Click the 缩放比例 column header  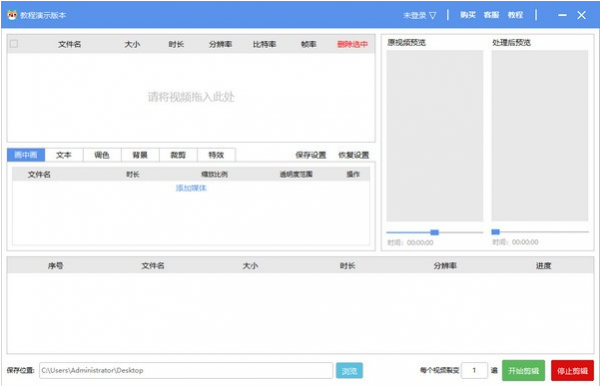coord(214,174)
